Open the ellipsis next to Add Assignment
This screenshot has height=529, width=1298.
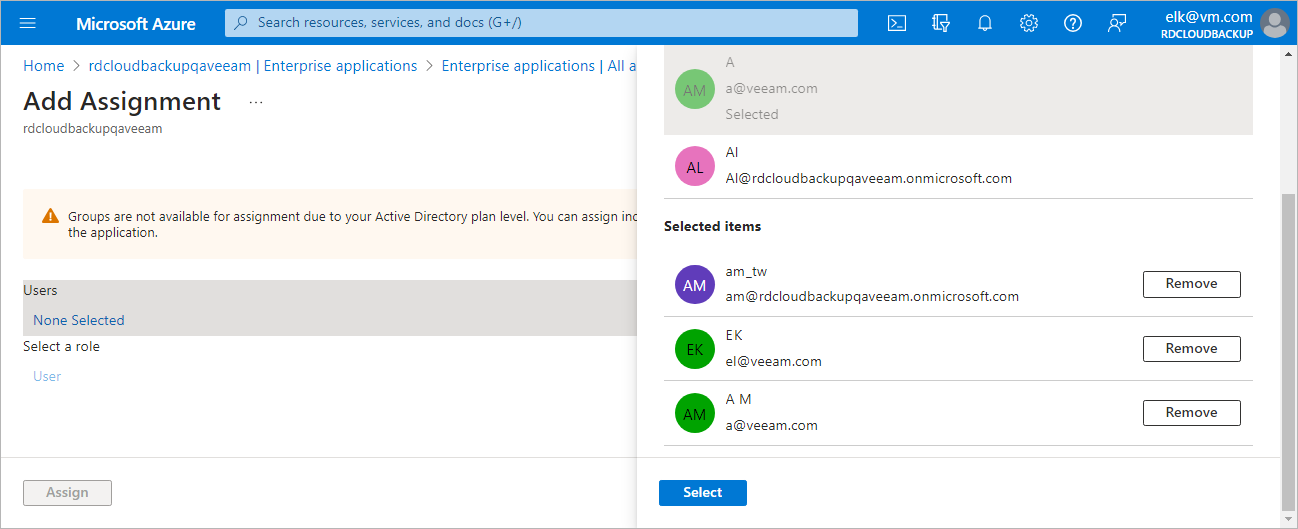pyautogui.click(x=256, y=102)
